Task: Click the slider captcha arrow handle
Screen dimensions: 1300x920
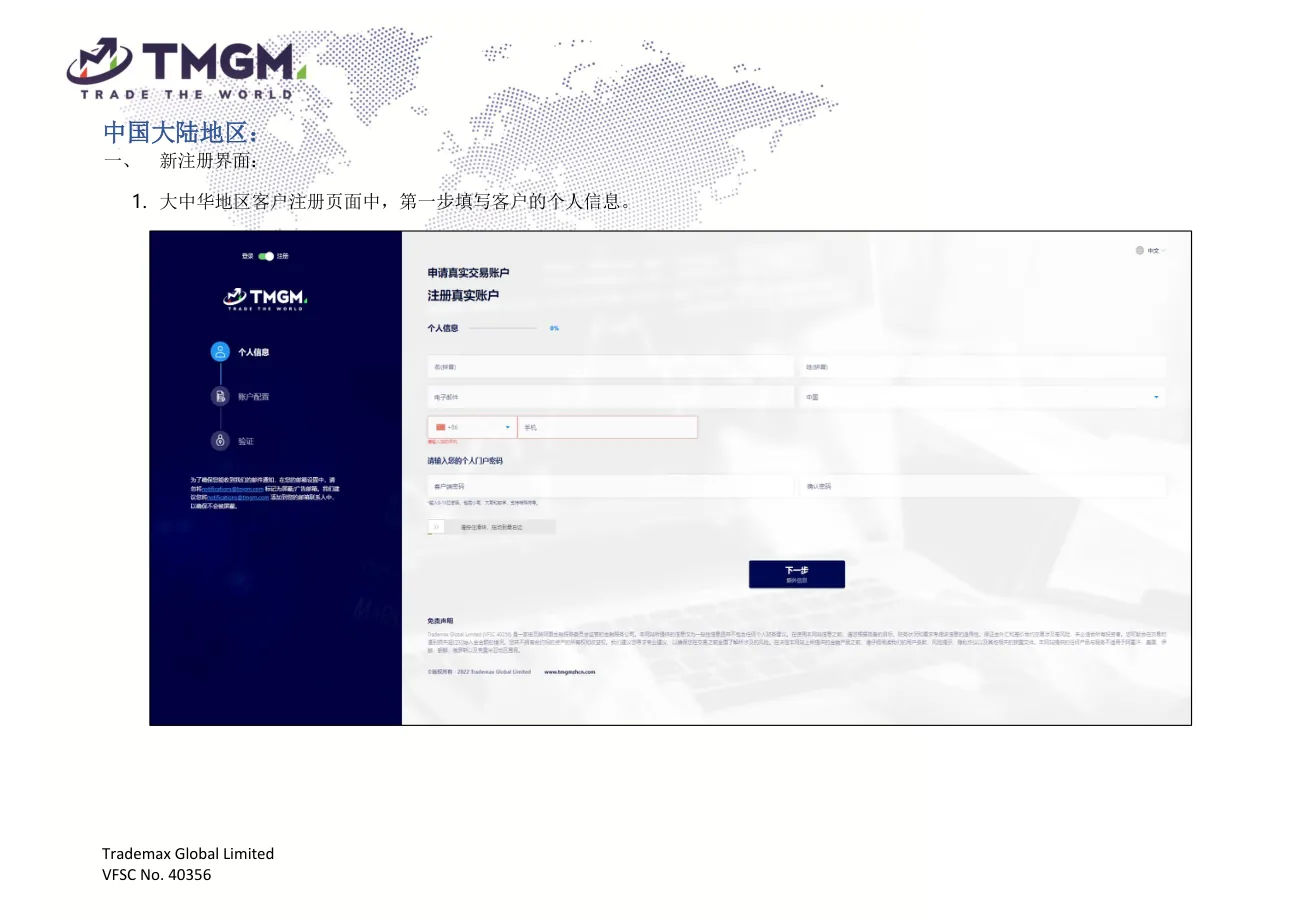Action: tap(436, 526)
